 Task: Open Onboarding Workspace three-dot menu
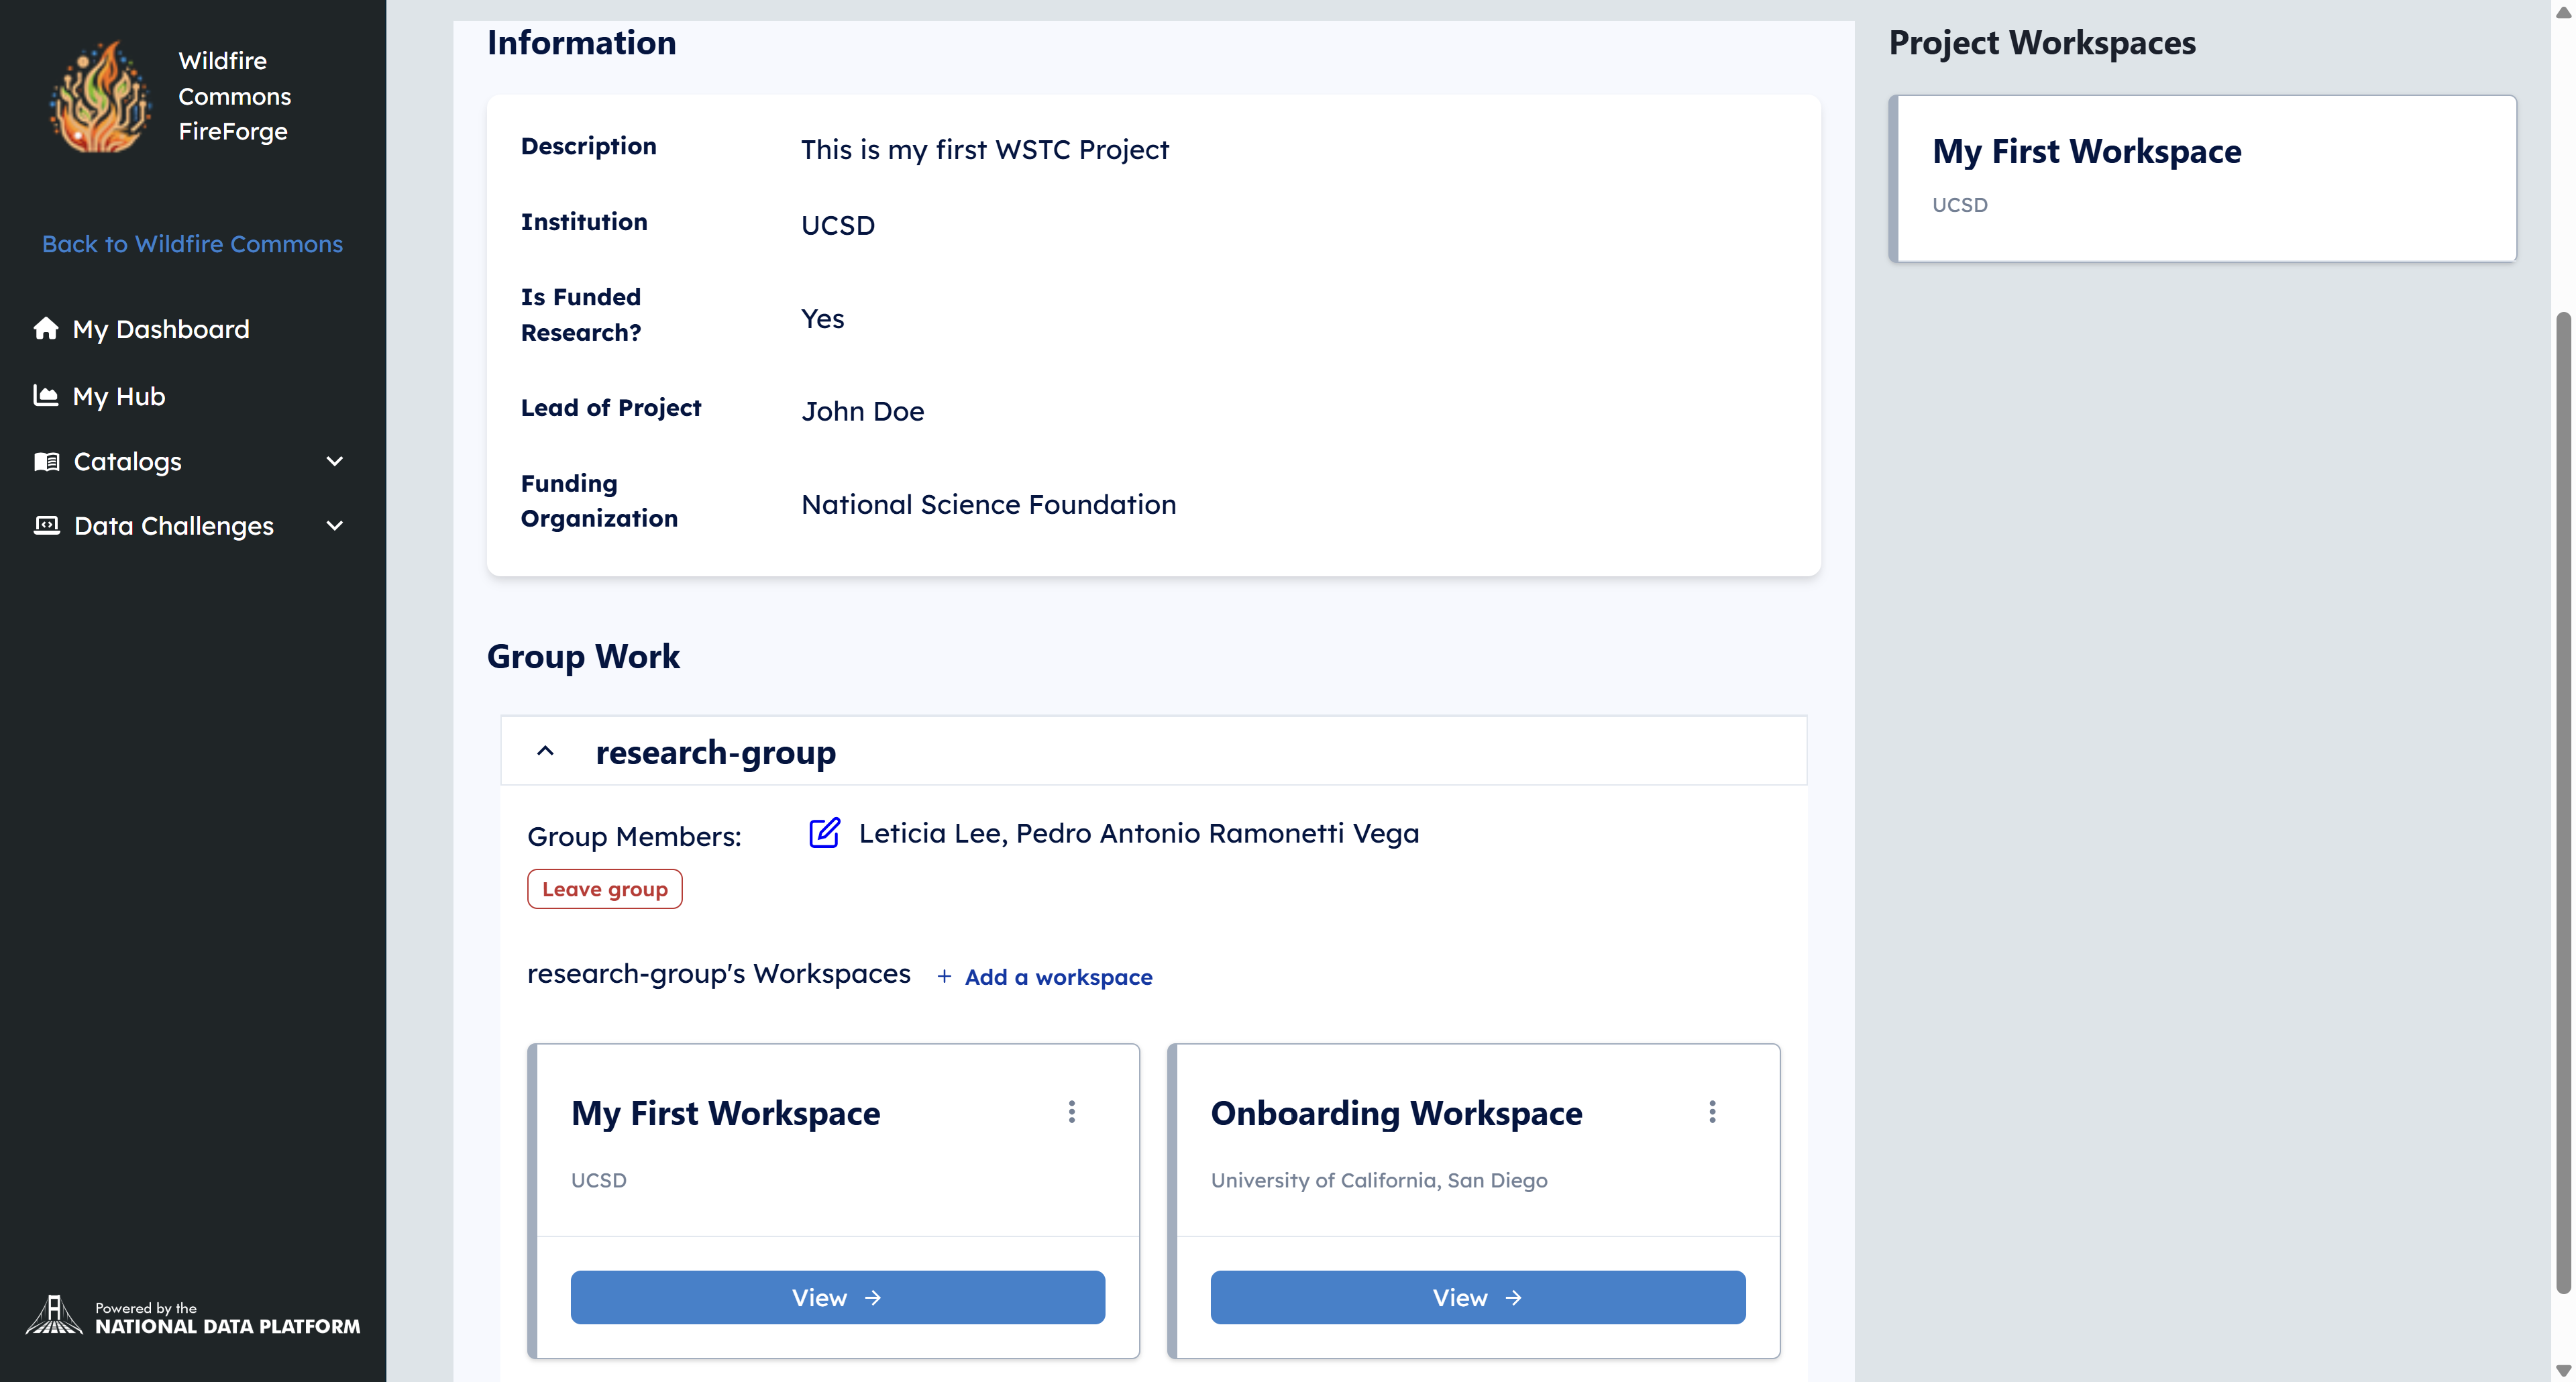(1712, 1112)
